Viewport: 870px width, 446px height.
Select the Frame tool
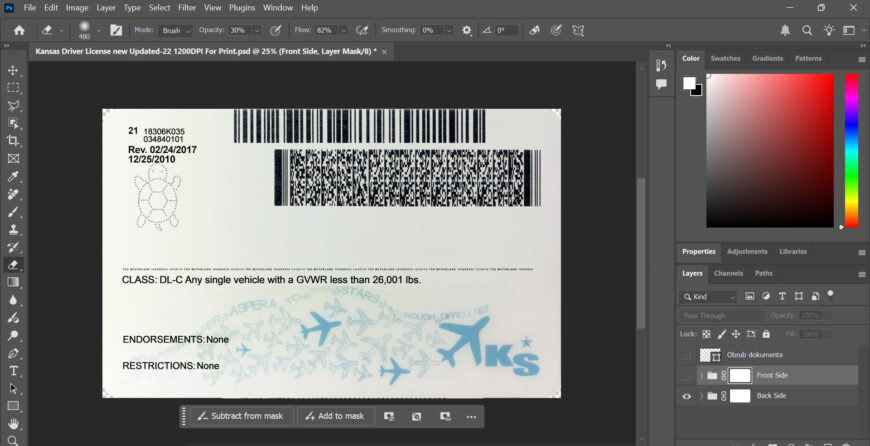pos(13,159)
